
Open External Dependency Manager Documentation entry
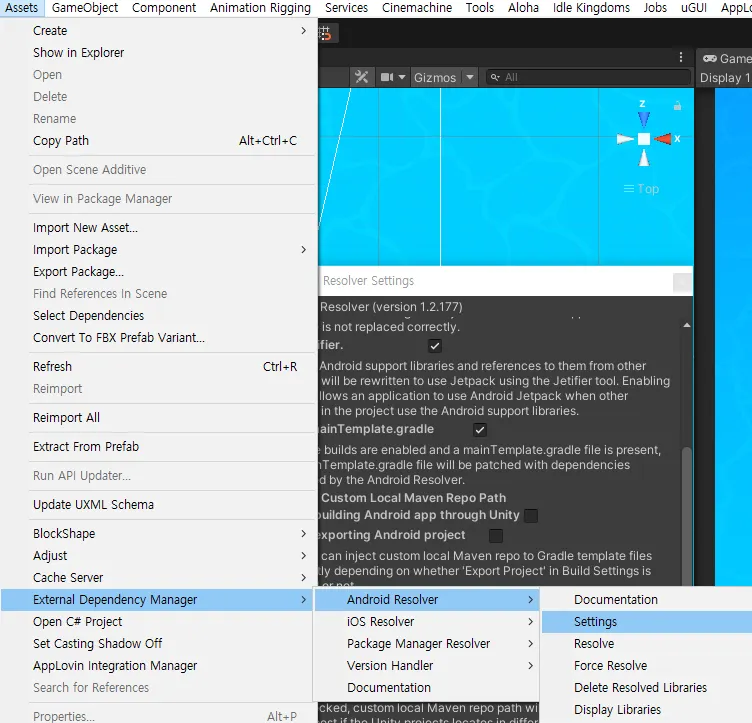coord(426,688)
